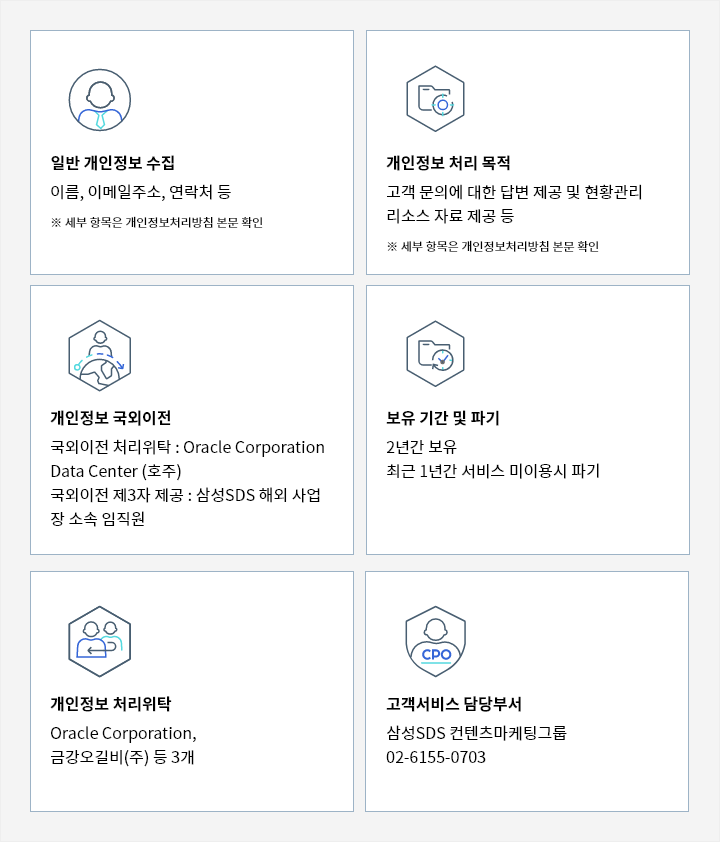Click the 고객서비스 담당부서 heading
Image resolution: width=720 pixels, height=842 pixels.
[454, 704]
